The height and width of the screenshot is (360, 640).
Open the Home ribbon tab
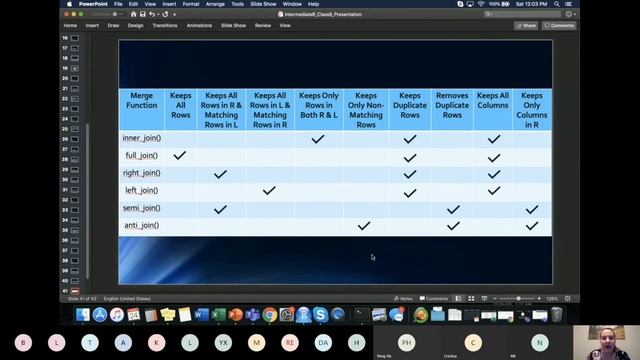[x=70, y=25]
